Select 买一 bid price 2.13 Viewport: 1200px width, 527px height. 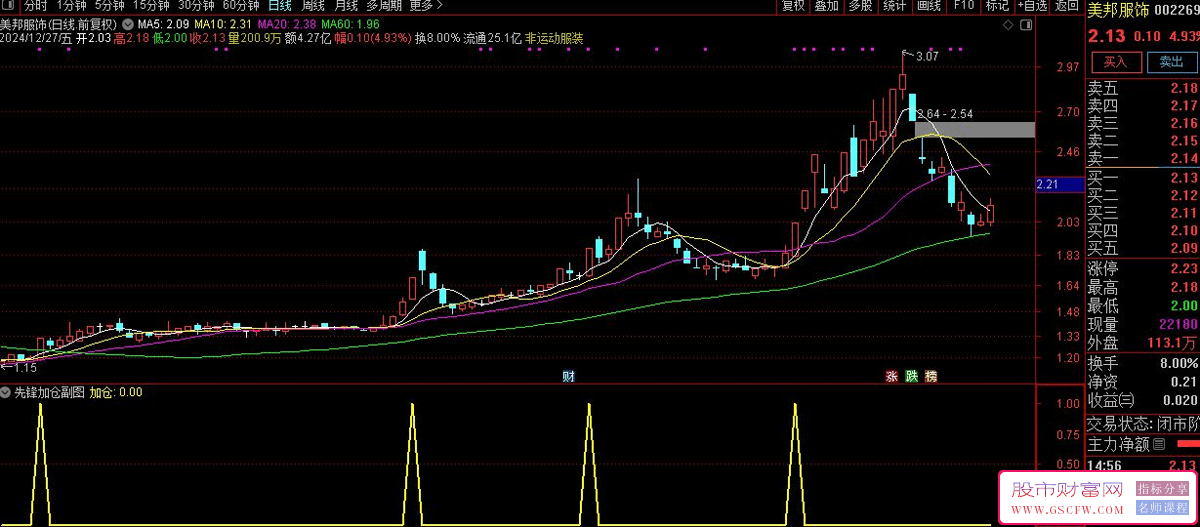1143,177
